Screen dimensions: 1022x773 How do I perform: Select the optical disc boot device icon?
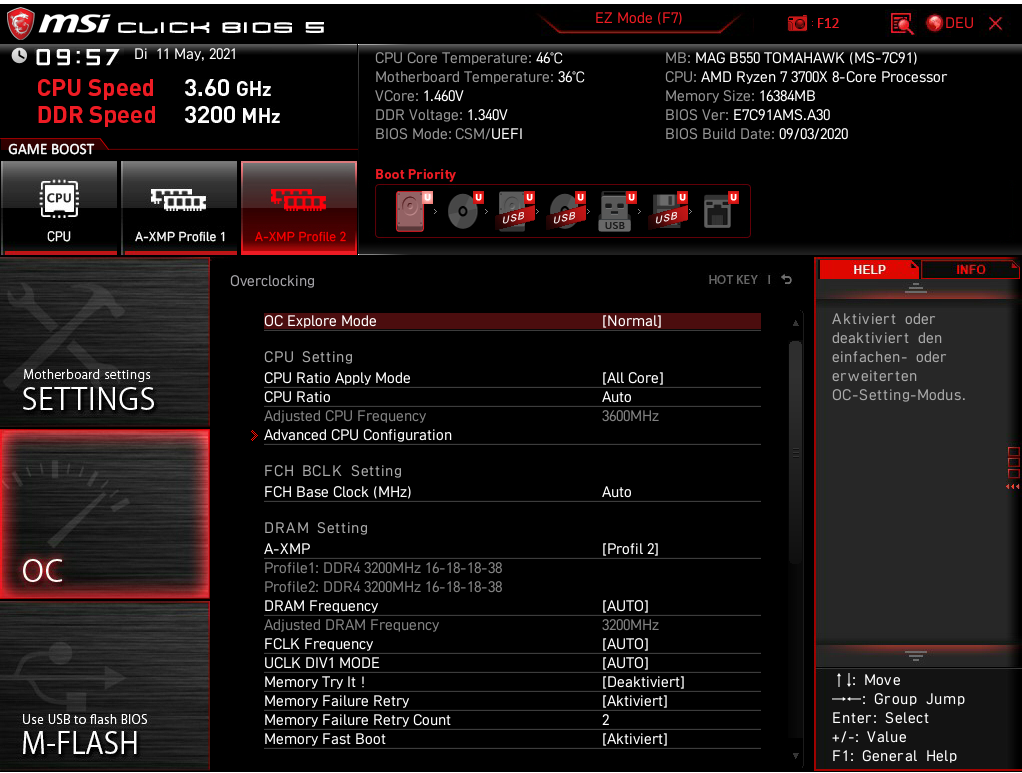[x=465, y=211]
